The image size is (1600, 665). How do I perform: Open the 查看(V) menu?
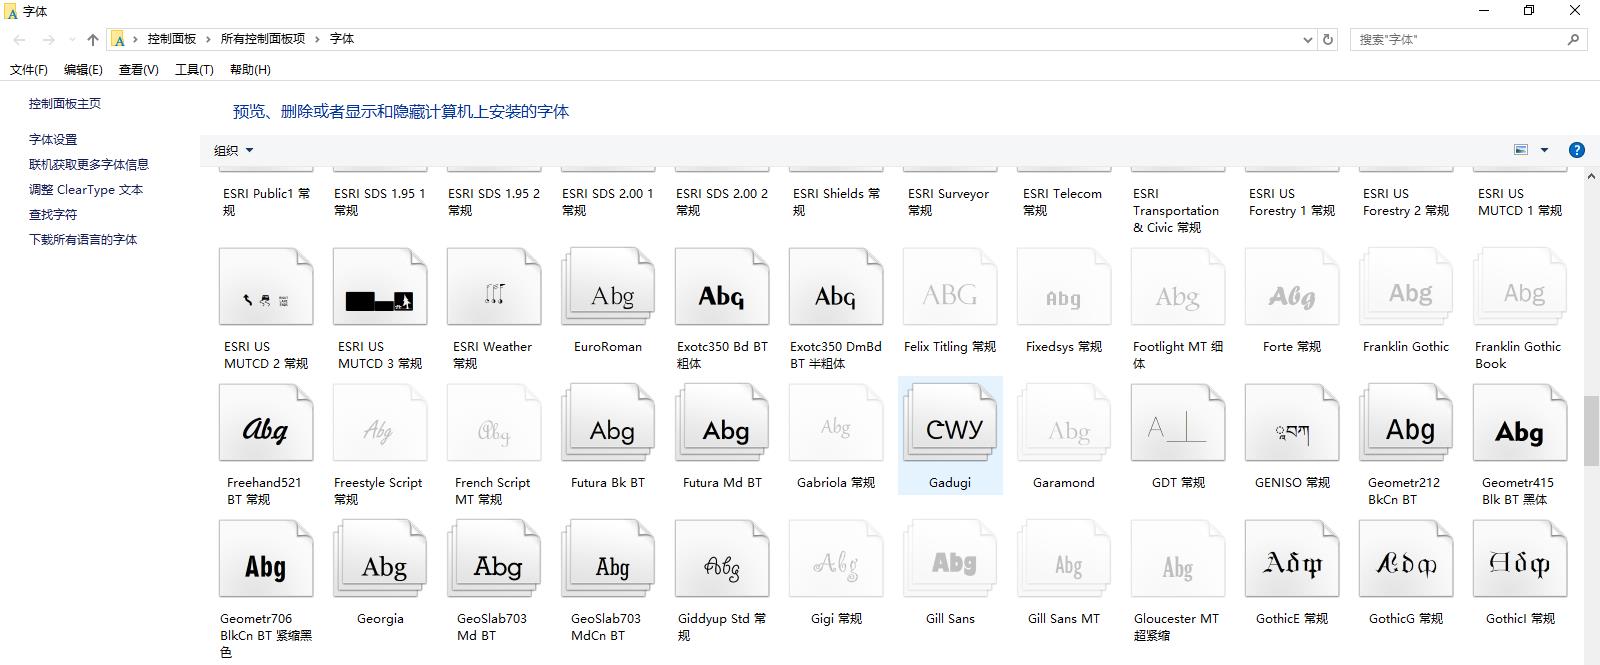point(138,69)
